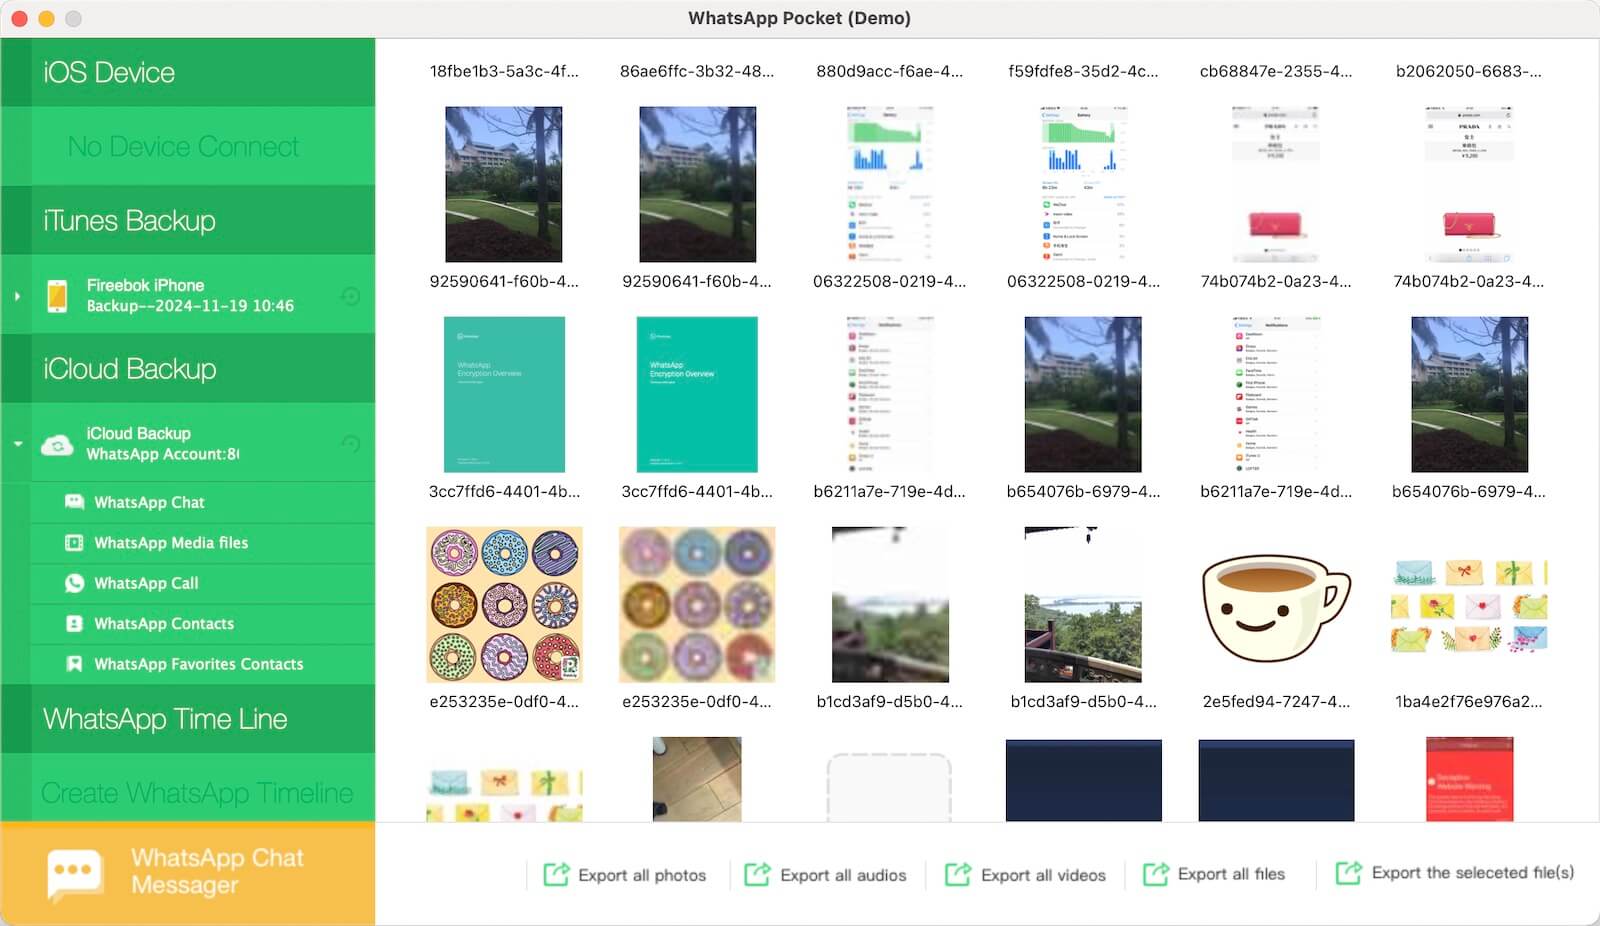This screenshot has width=1600, height=926.
Task: Click the Export all audios share icon
Action: tap(758, 874)
